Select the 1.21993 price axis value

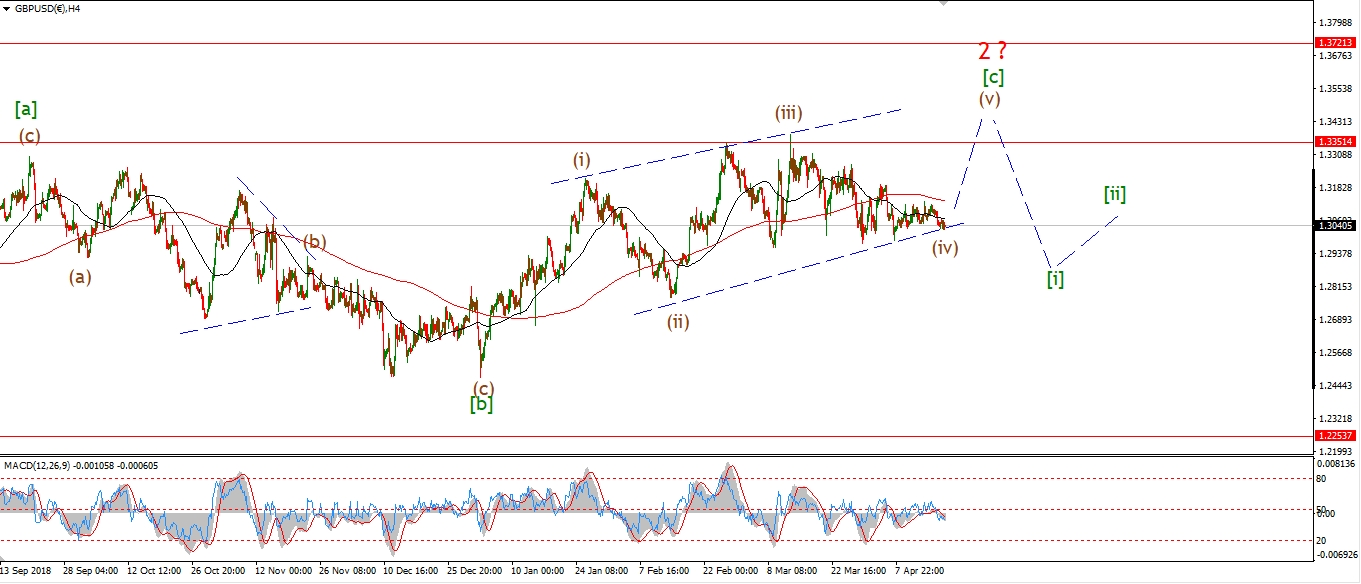1338,452
